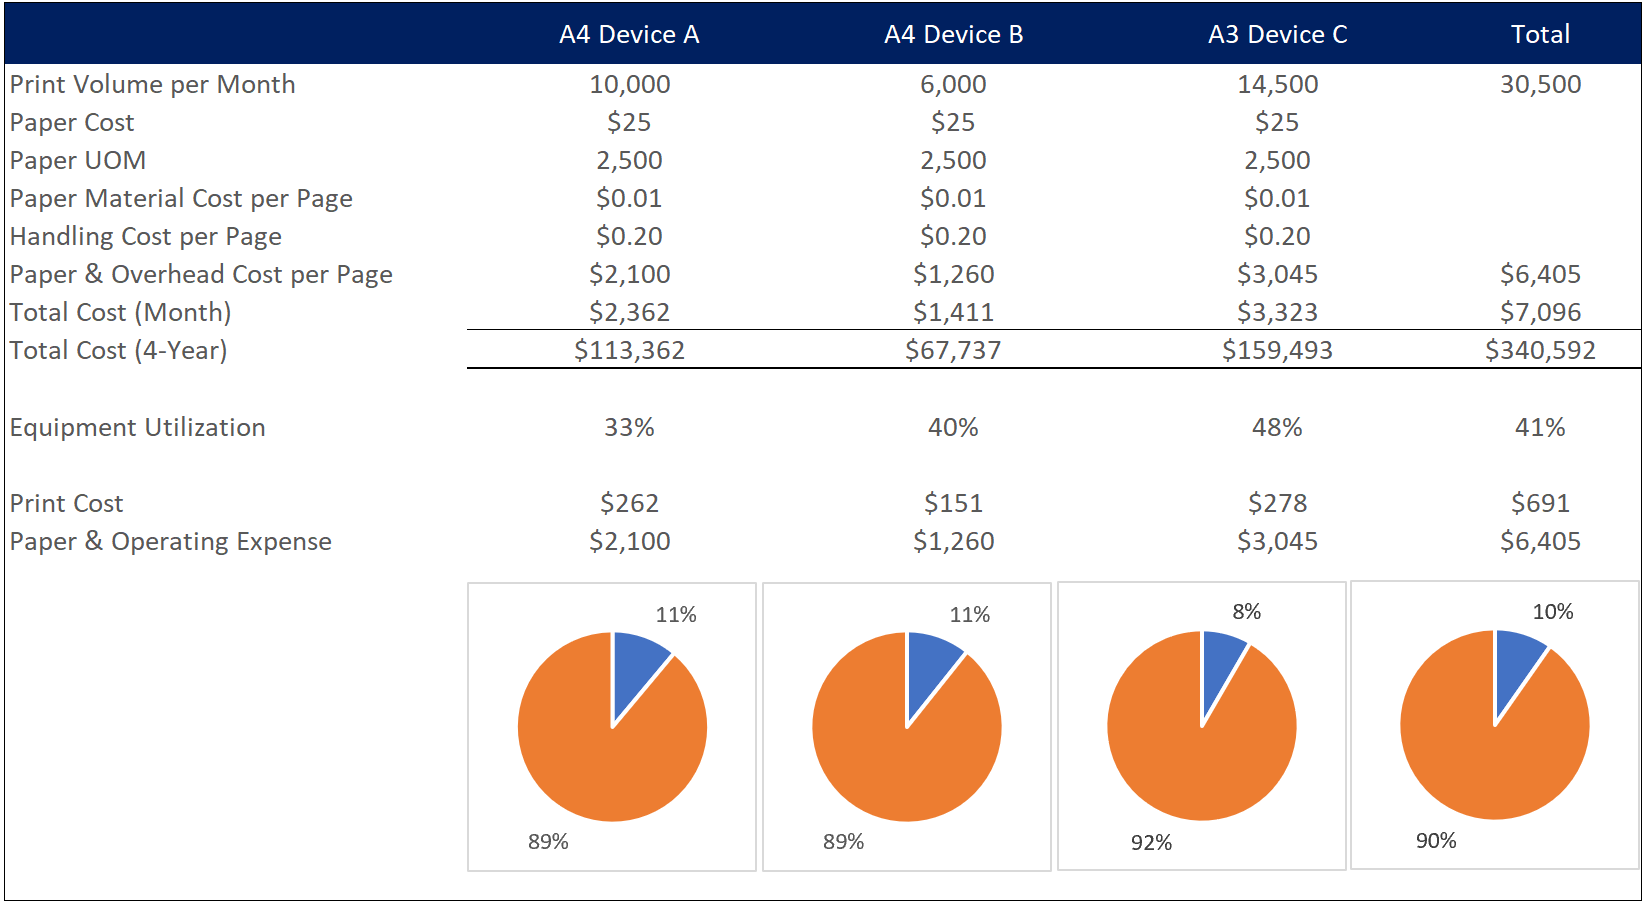This screenshot has width=1648, height=907.
Task: Click the $340,592 grand total value
Action: pyautogui.click(x=1538, y=350)
